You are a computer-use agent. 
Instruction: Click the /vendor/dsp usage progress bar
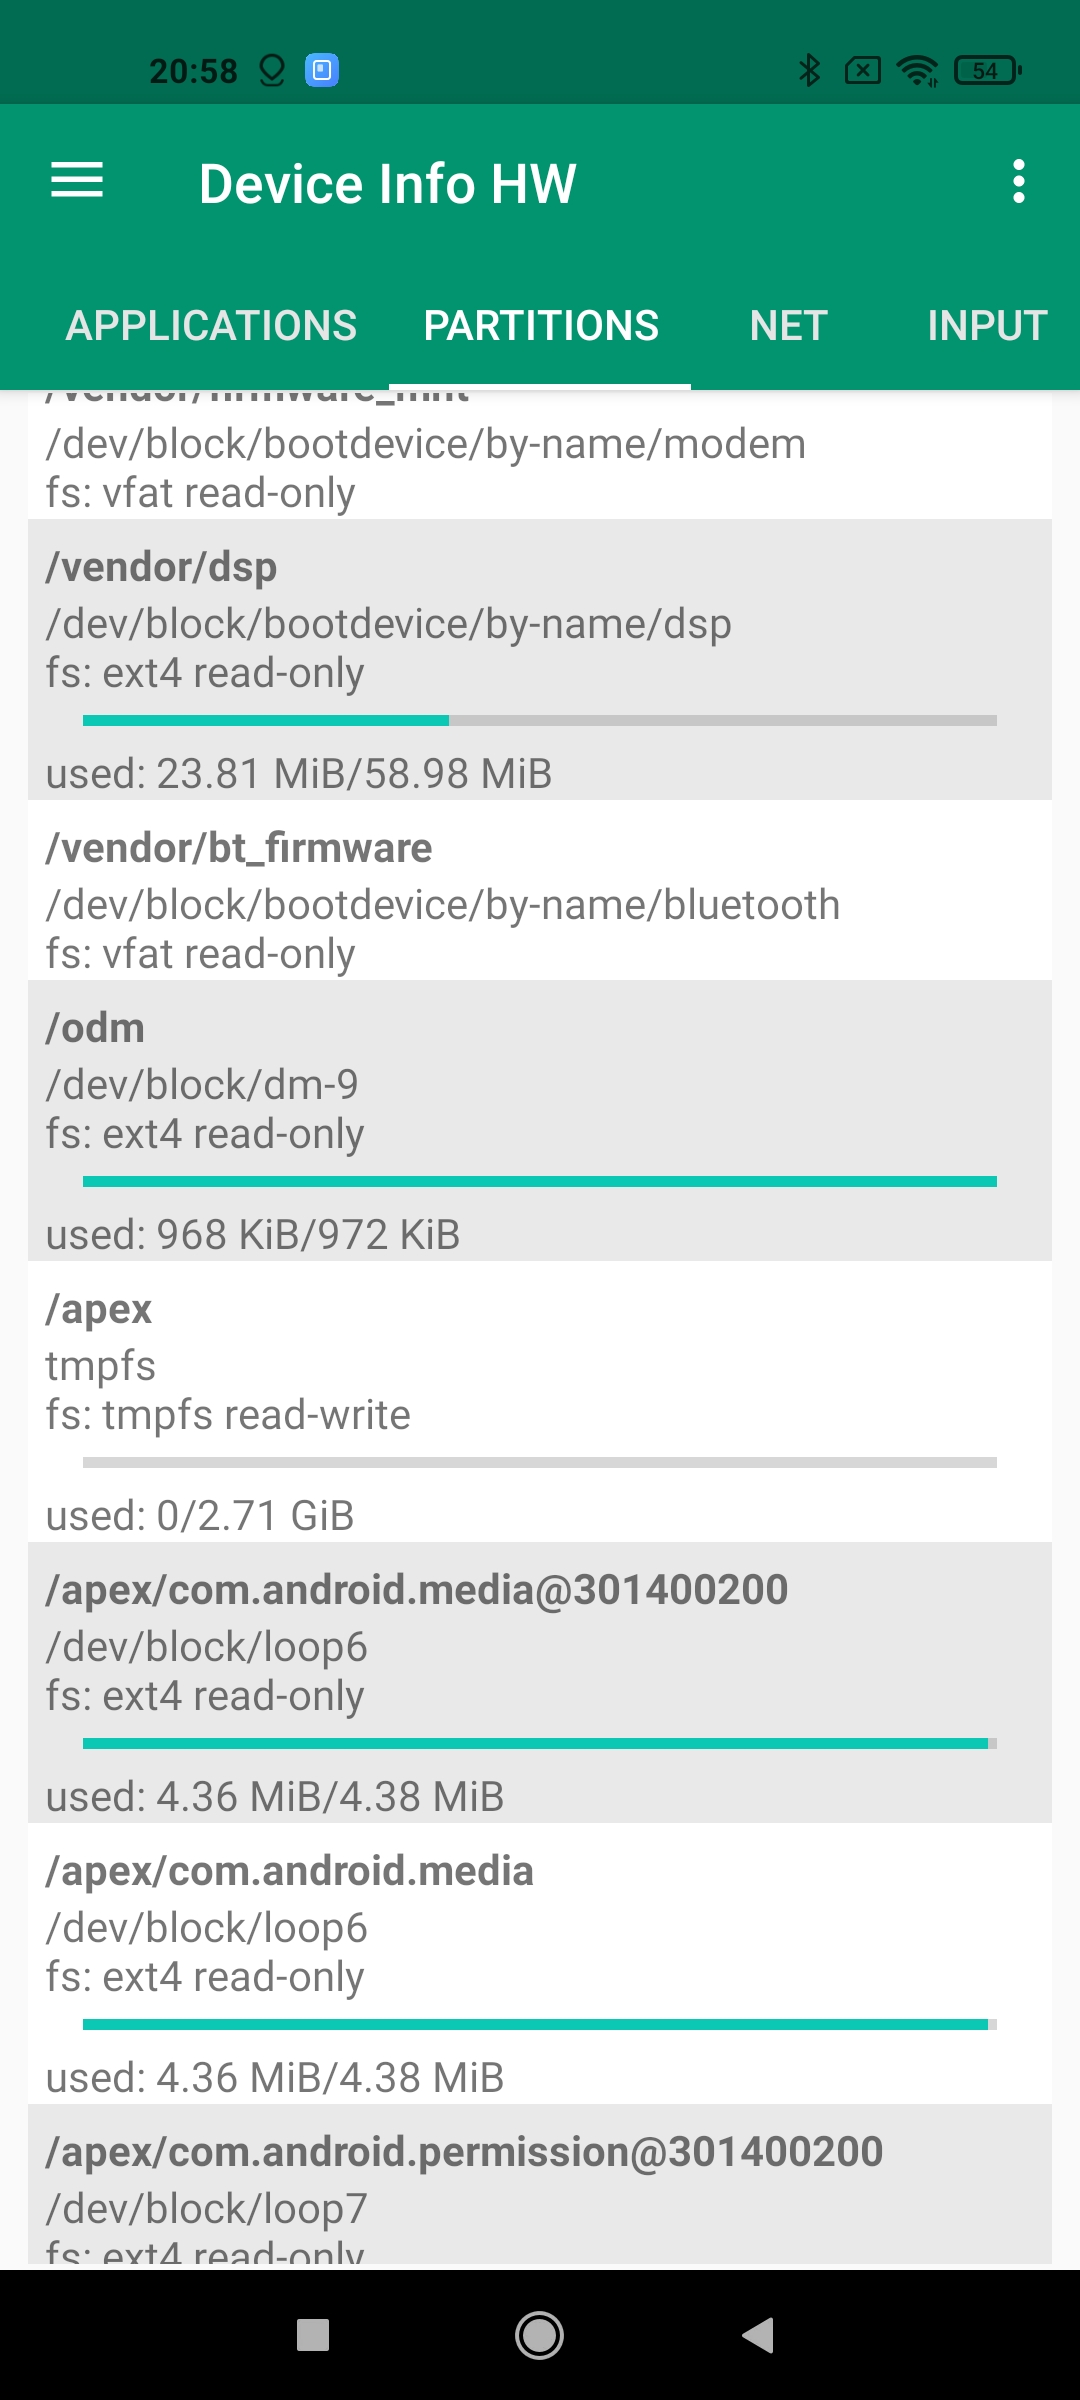point(540,720)
